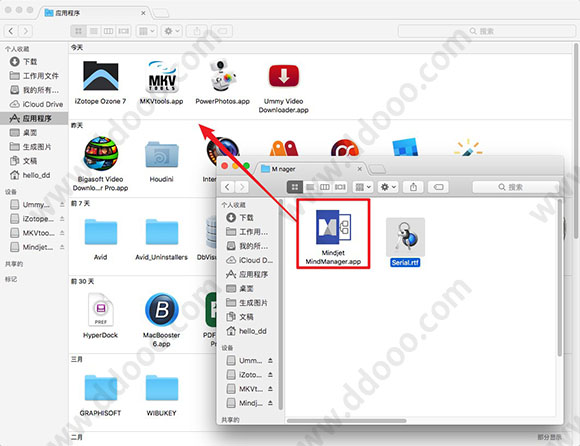580x446 pixels.
Task: Click the search field in front window
Action: tap(516, 187)
